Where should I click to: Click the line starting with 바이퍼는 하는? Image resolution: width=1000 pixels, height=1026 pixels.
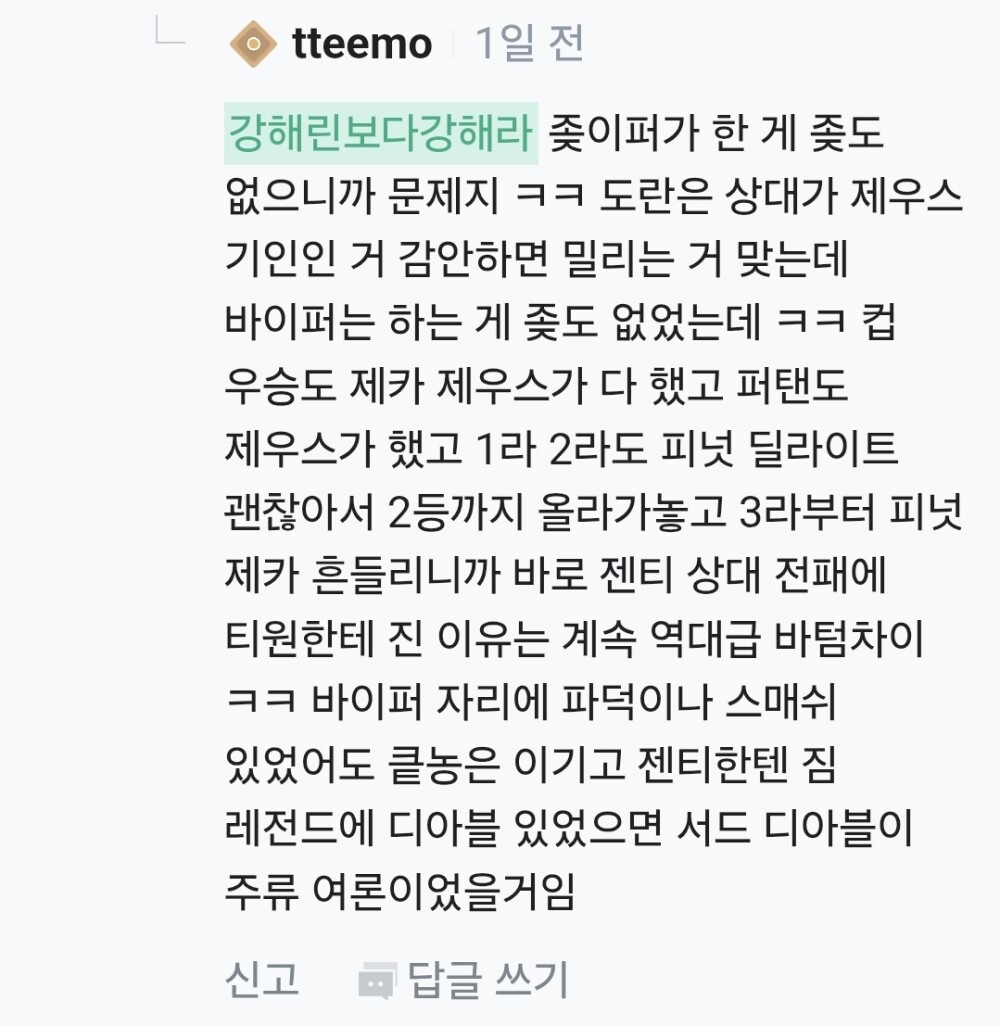[x=560, y=323]
